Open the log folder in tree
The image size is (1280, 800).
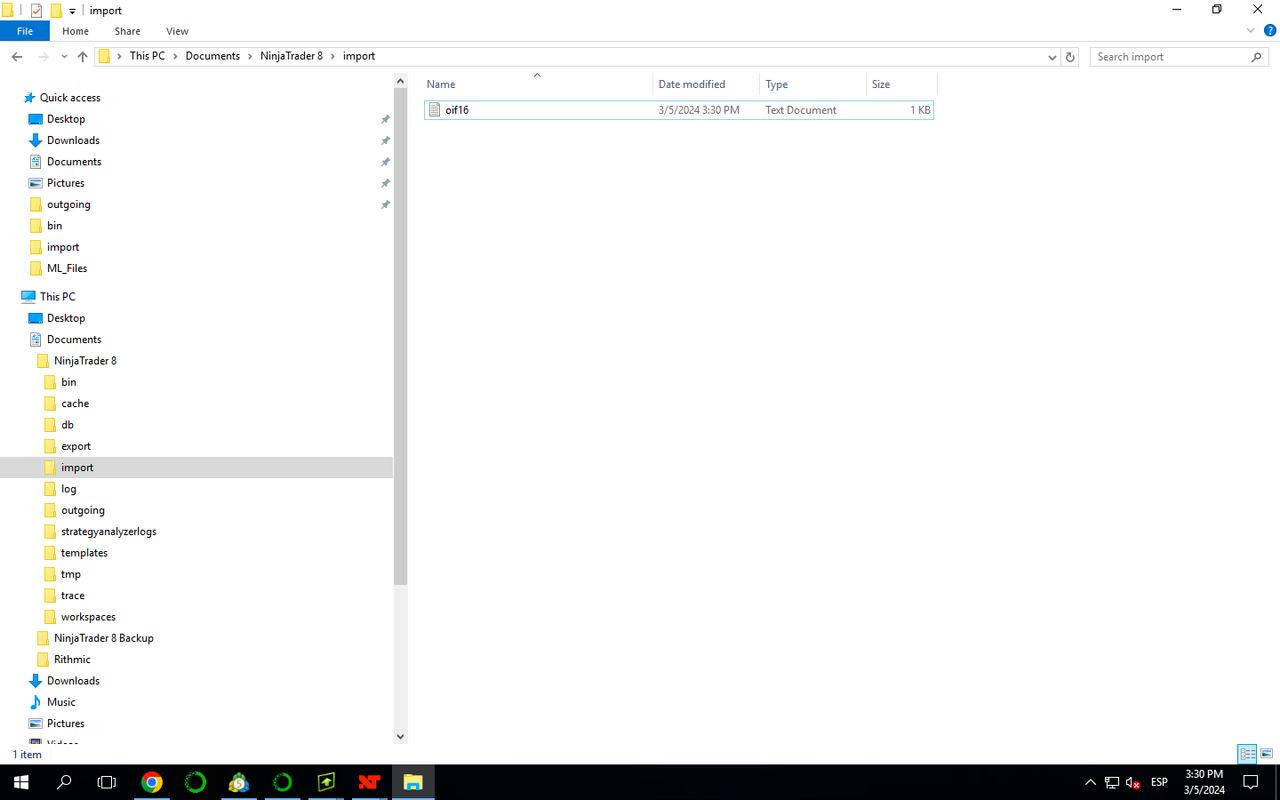69,489
